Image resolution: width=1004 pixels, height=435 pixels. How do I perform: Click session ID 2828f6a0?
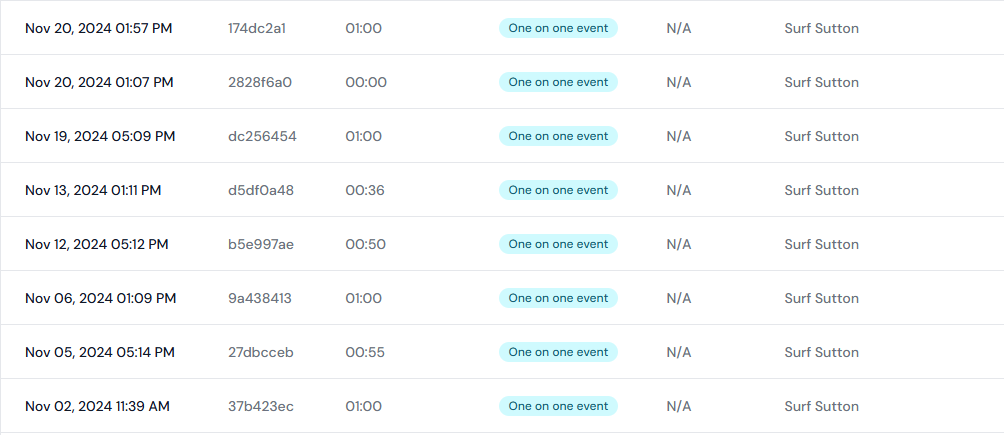tap(260, 82)
